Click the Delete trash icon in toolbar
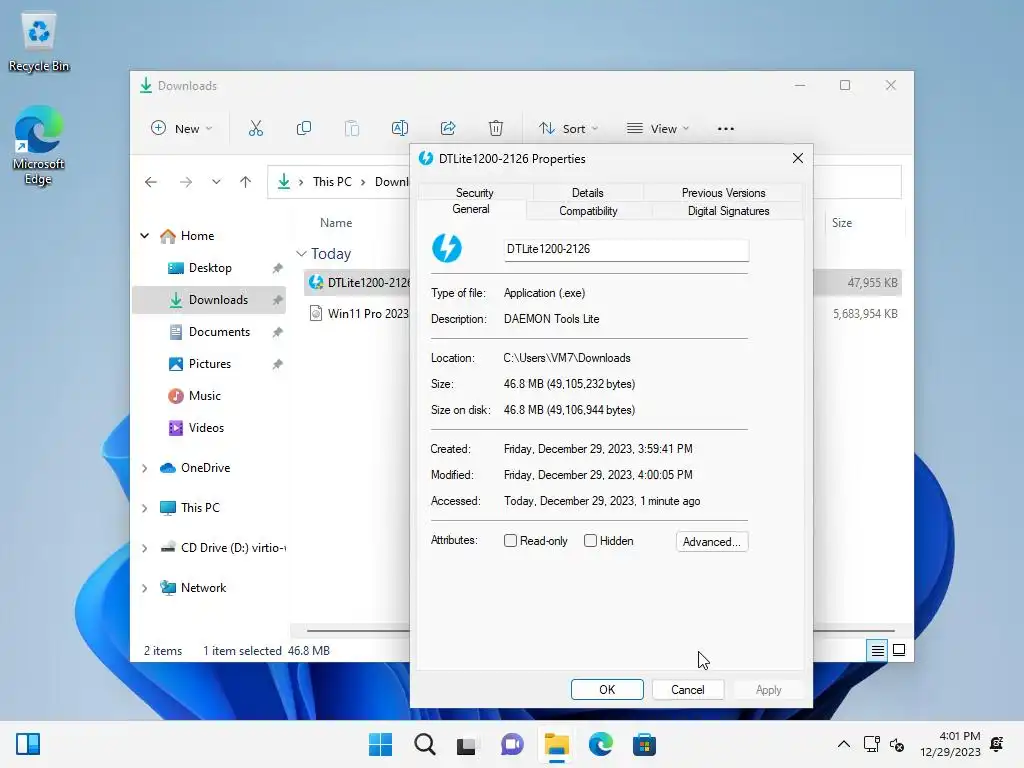Viewport: 1024px width, 768px height. 496,129
